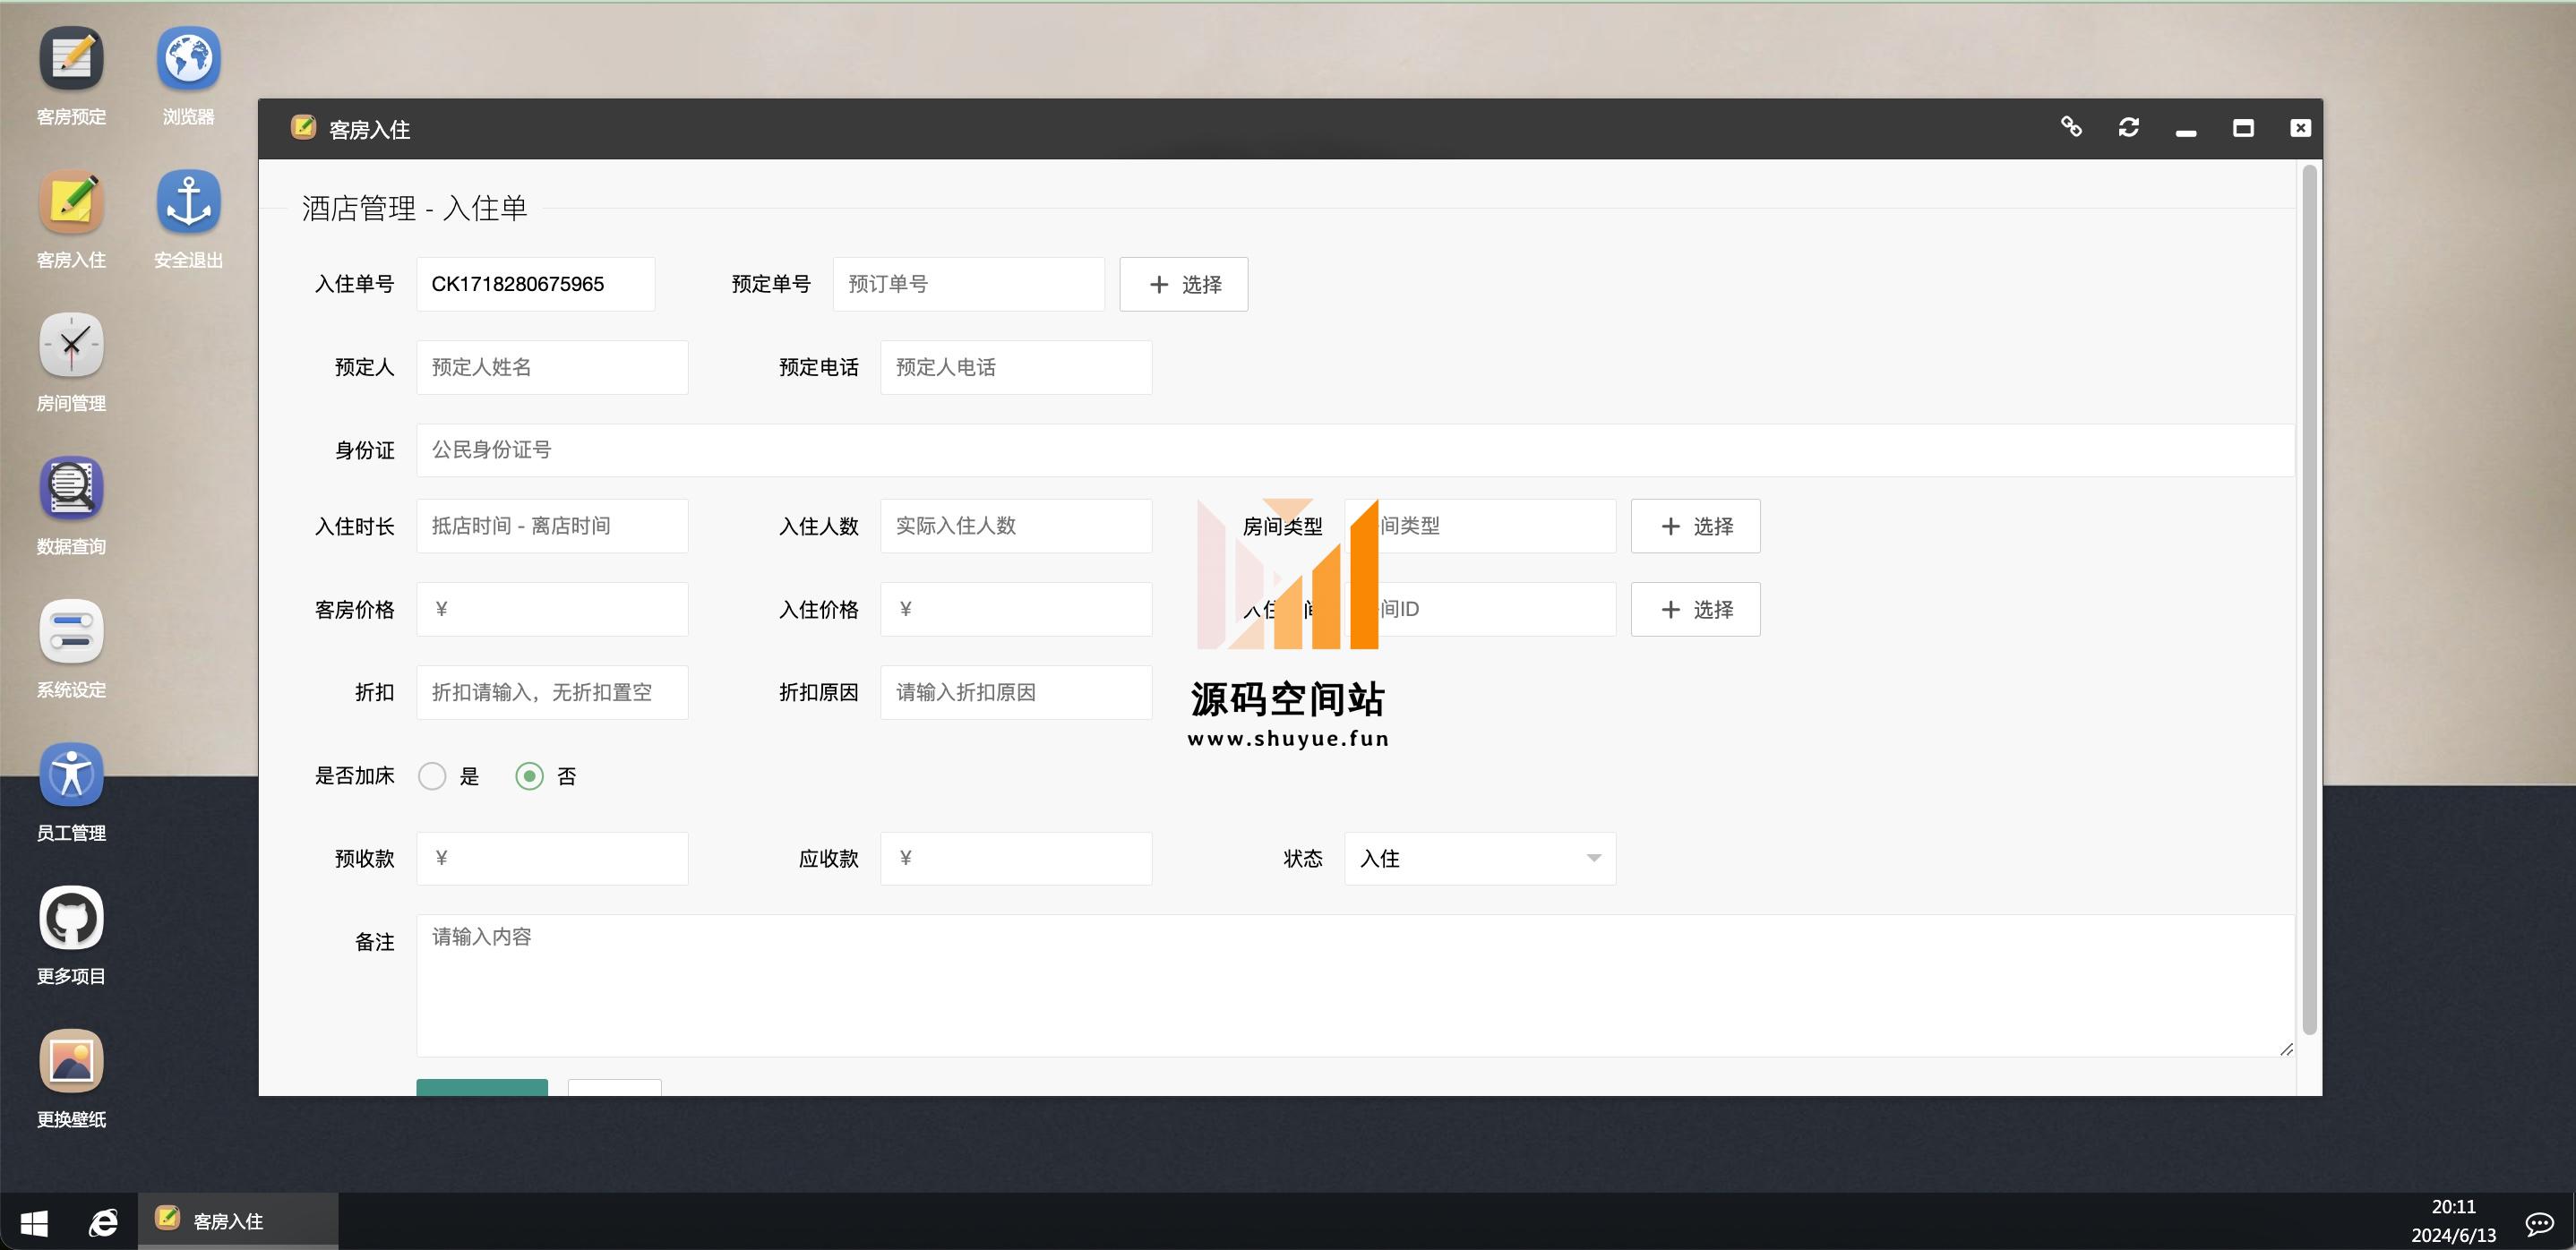Launch Internet Explorer from taskbar

coord(103,1222)
